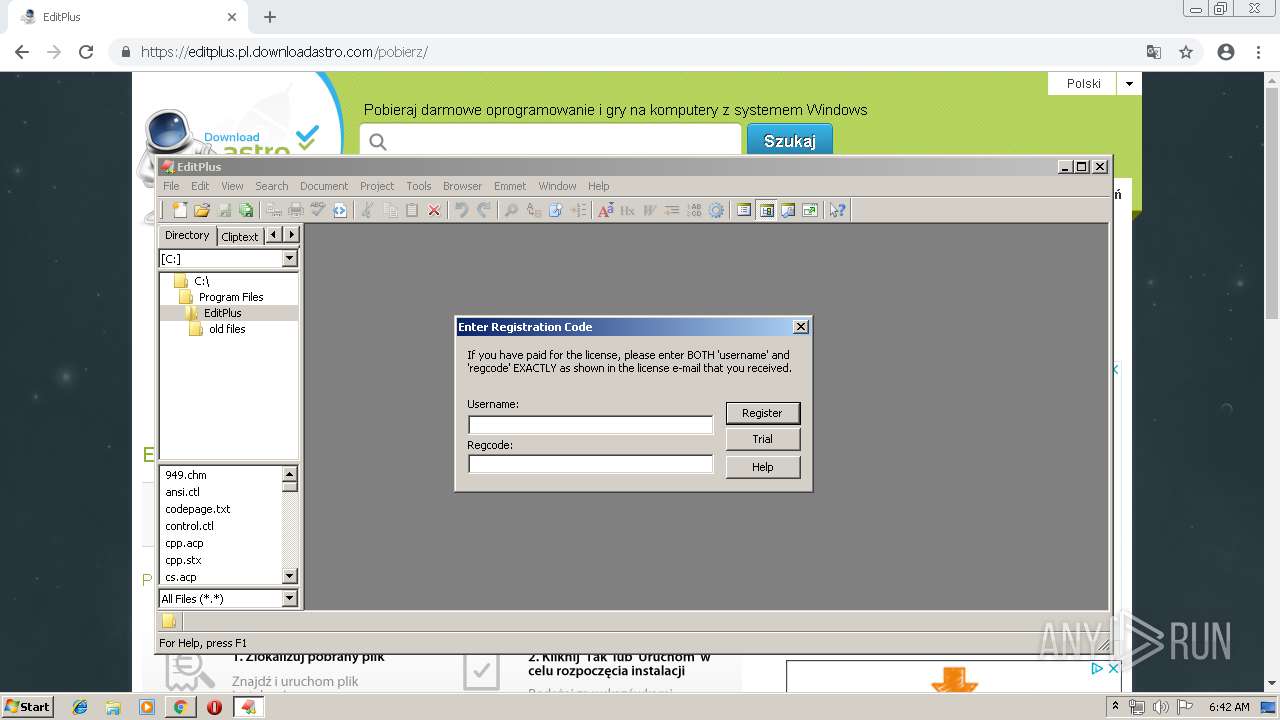Open the Edit menu

[200, 186]
